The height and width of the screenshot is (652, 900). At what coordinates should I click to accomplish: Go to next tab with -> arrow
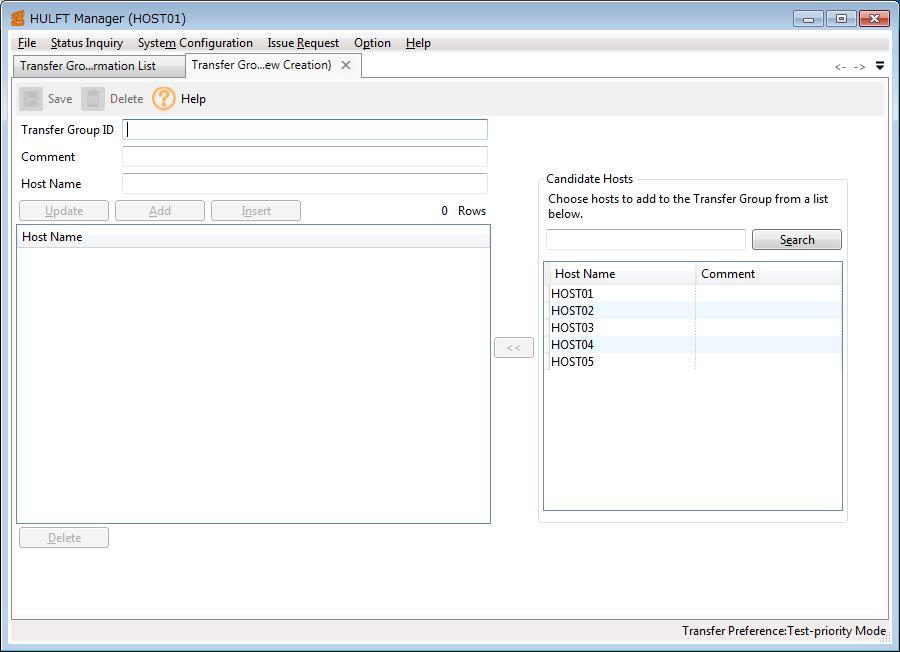pos(859,67)
